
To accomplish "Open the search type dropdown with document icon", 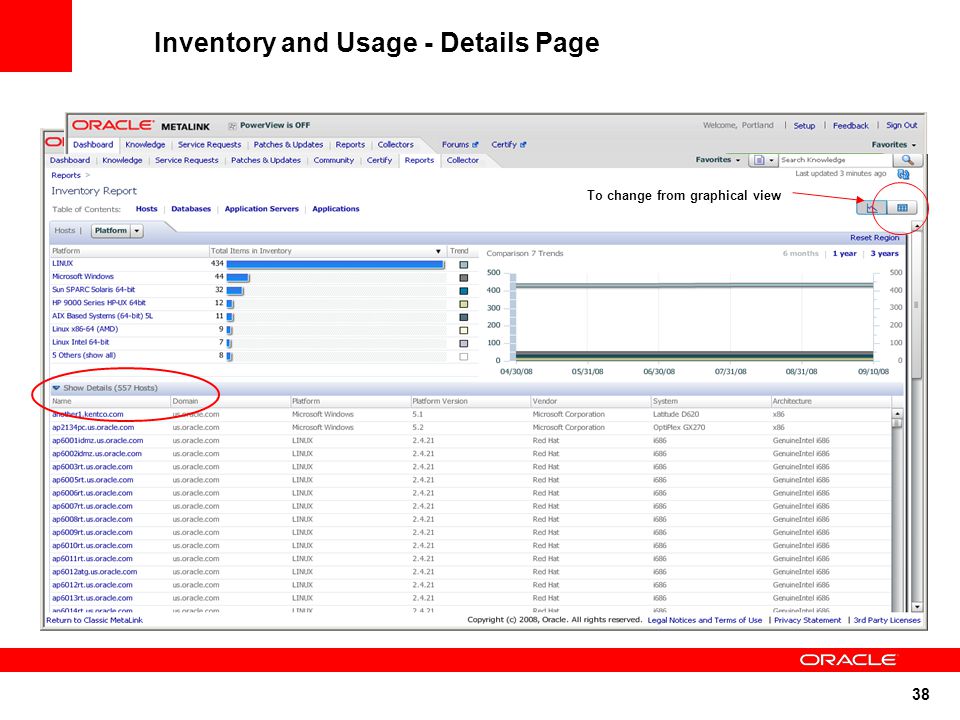I will point(763,160).
